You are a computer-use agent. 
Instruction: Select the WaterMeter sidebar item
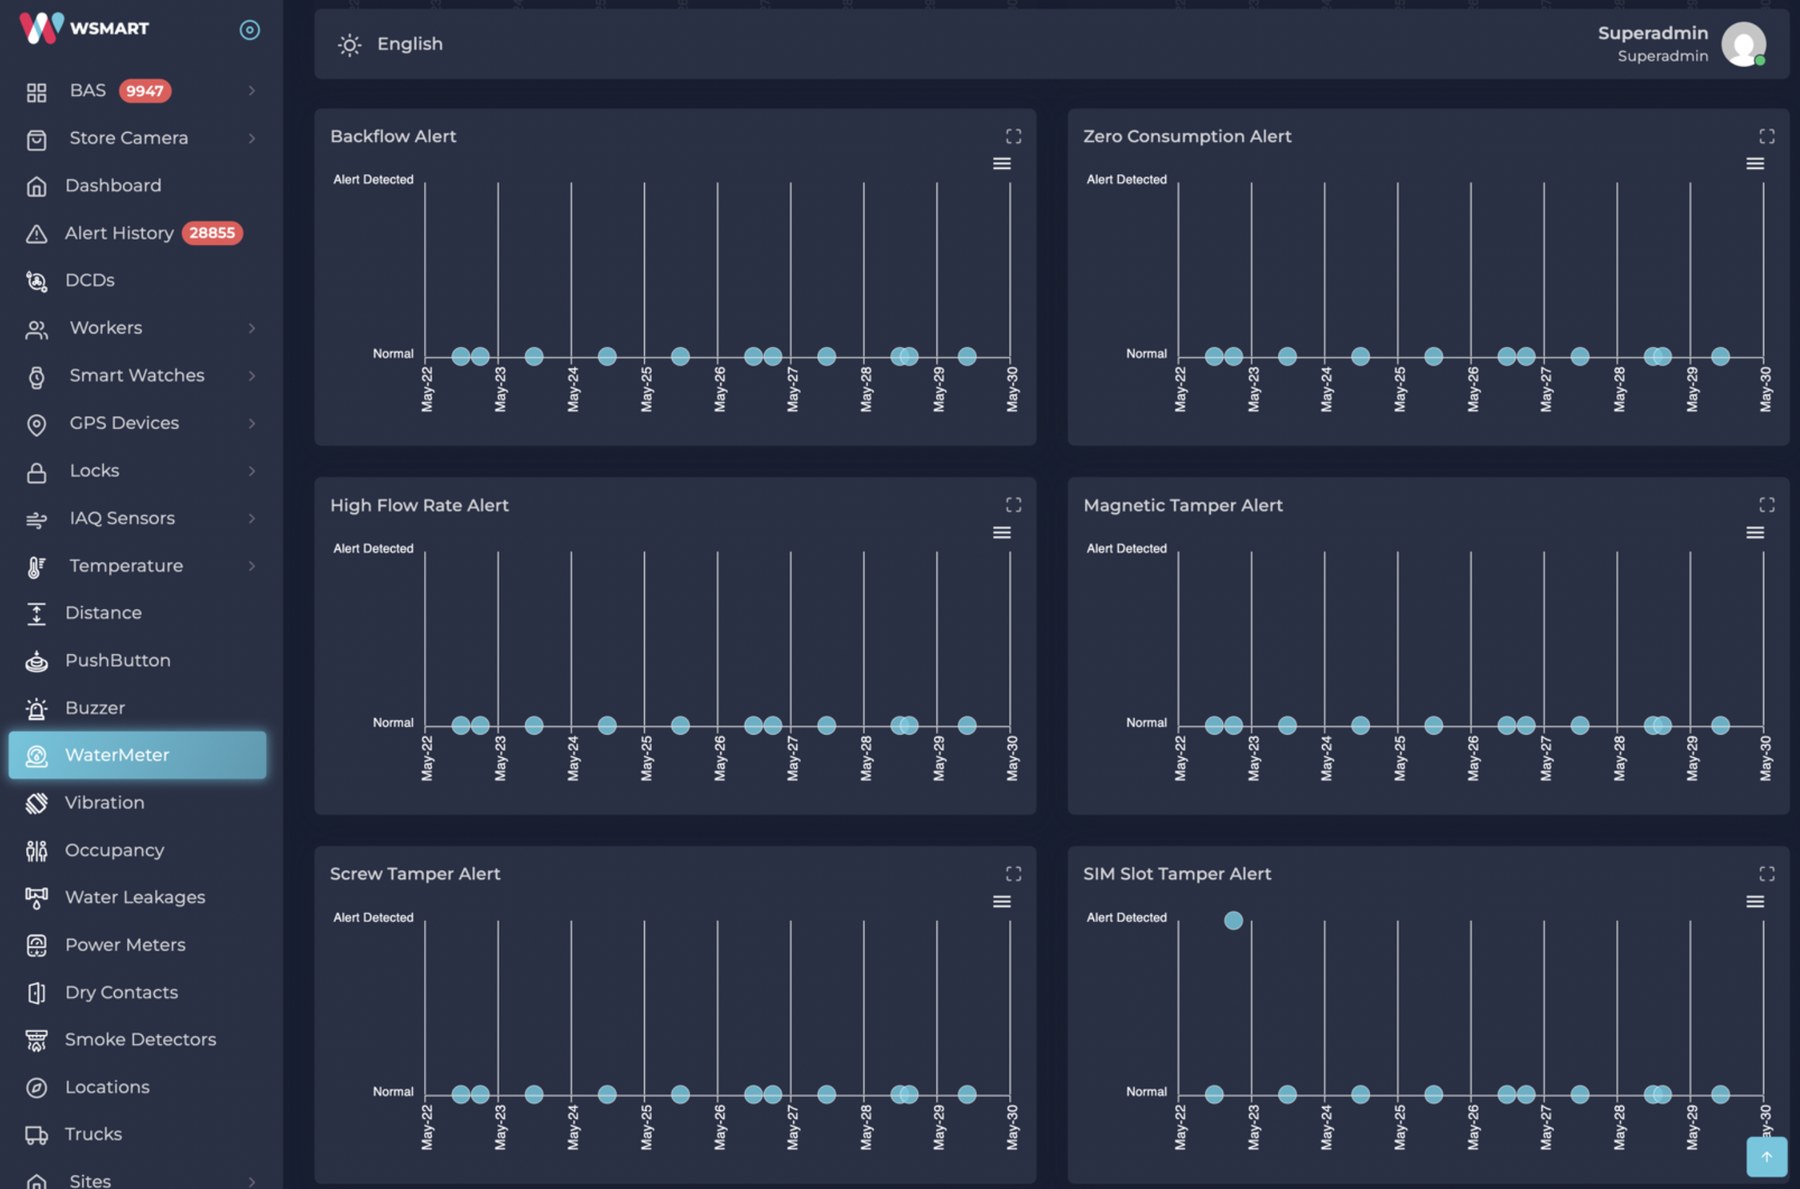pyautogui.click(x=138, y=755)
